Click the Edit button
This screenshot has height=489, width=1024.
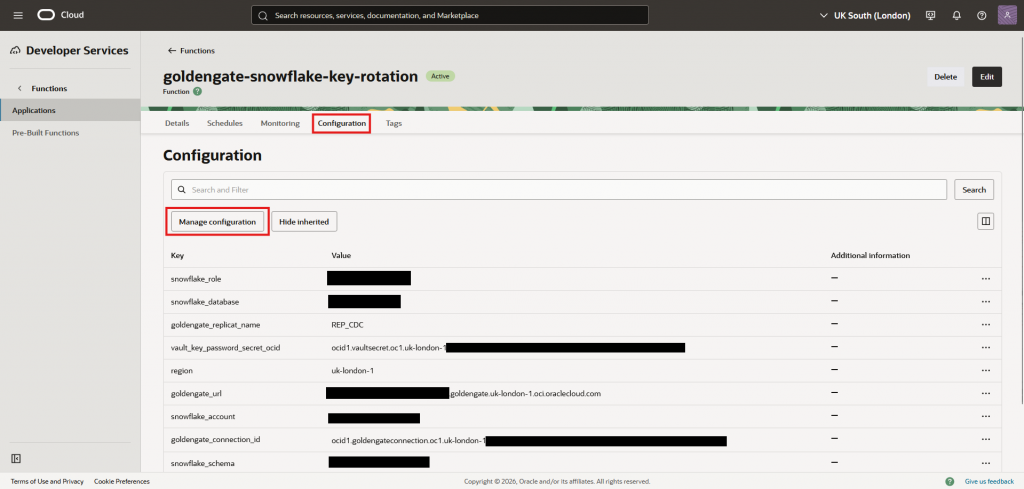(987, 76)
